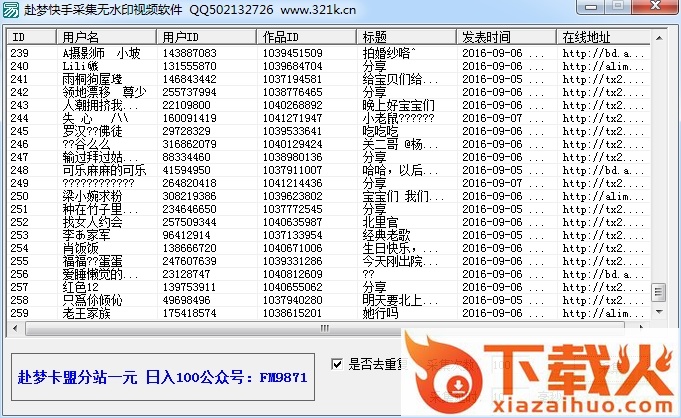Image resolution: width=681 pixels, height=418 pixels.
Task: Sort by the 发表时间 column header
Action: 506,37
